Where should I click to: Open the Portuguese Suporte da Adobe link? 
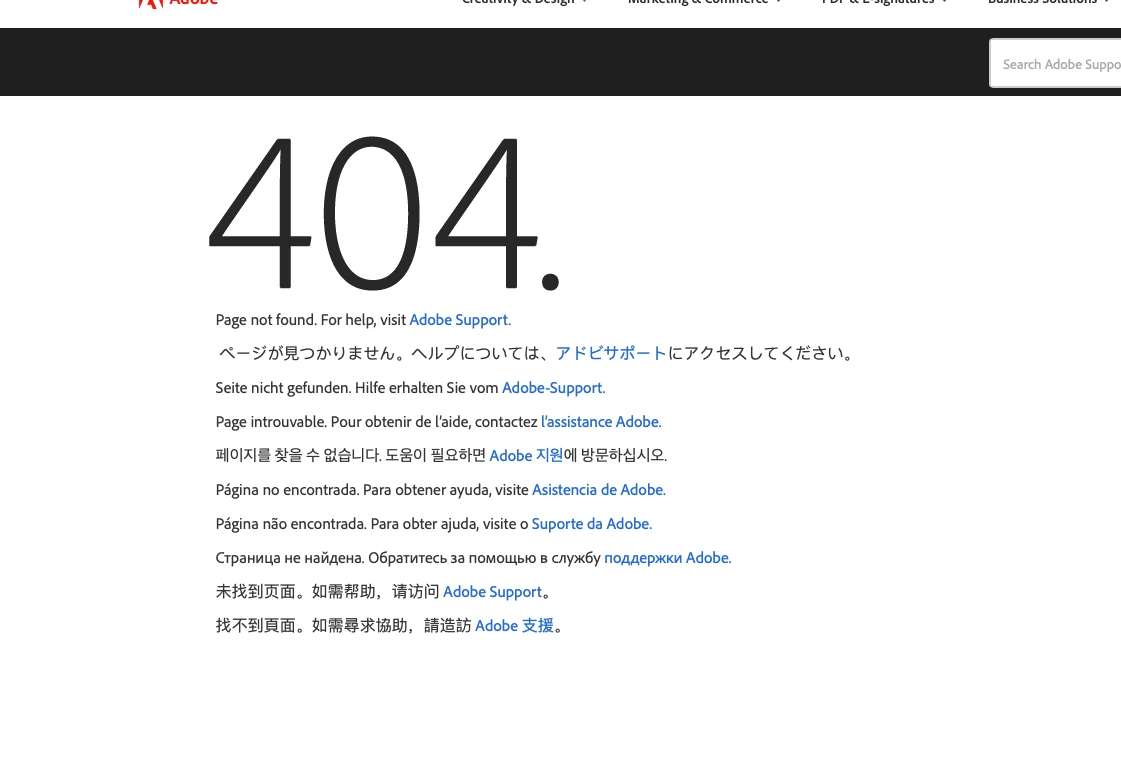click(x=591, y=524)
